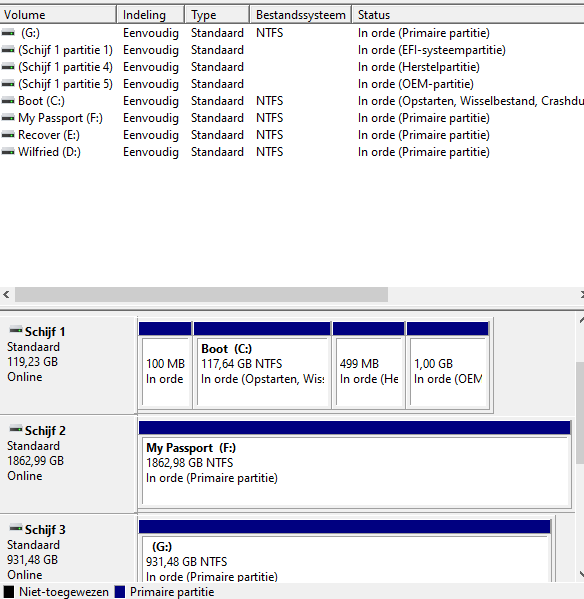Select the 1,00 GB OEM partition block
The image size is (584, 599).
pos(448,365)
